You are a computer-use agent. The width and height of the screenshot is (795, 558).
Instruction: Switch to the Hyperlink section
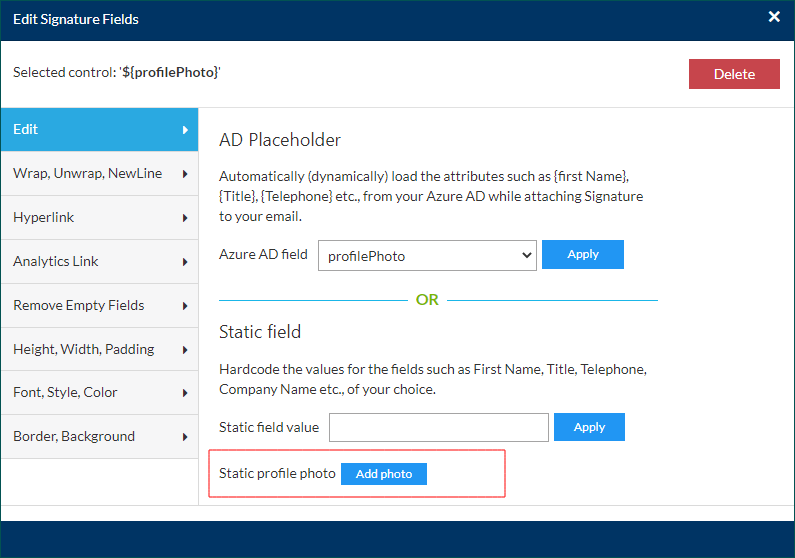coord(99,217)
